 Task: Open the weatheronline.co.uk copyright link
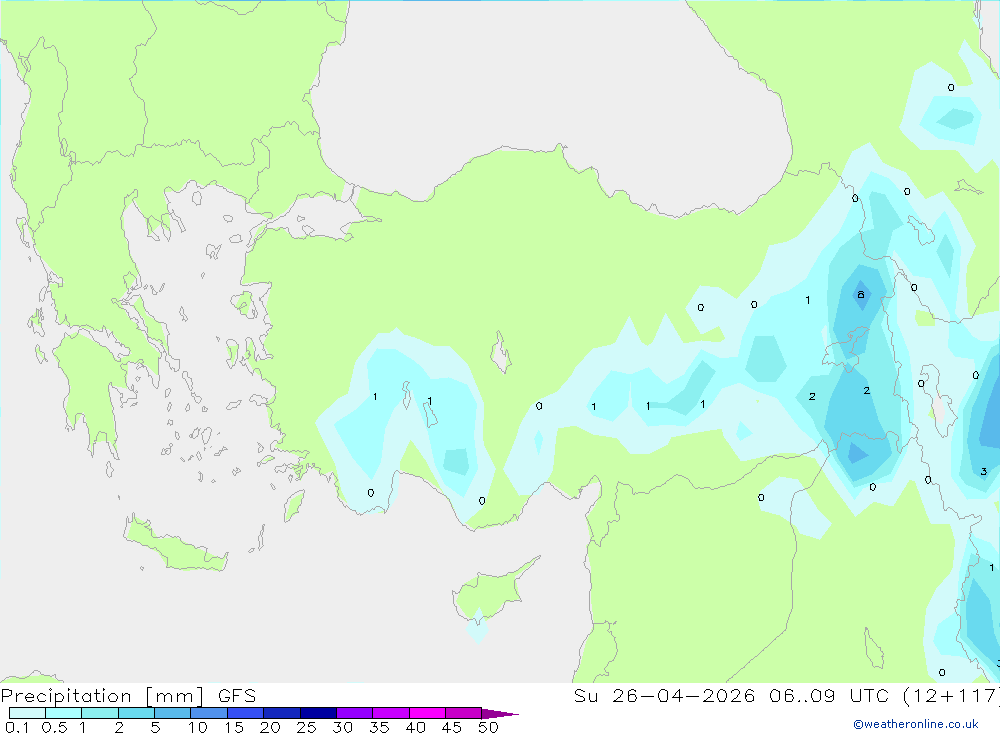(916, 724)
